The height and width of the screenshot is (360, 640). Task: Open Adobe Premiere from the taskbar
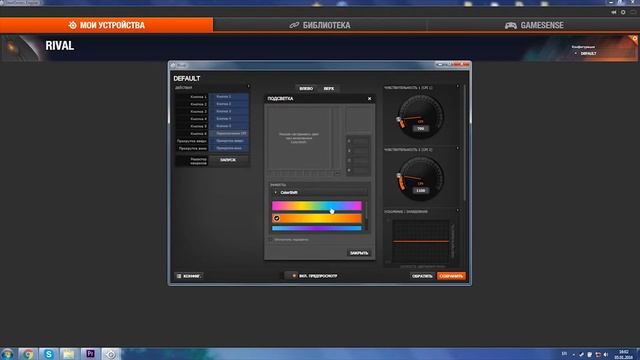(x=90, y=354)
